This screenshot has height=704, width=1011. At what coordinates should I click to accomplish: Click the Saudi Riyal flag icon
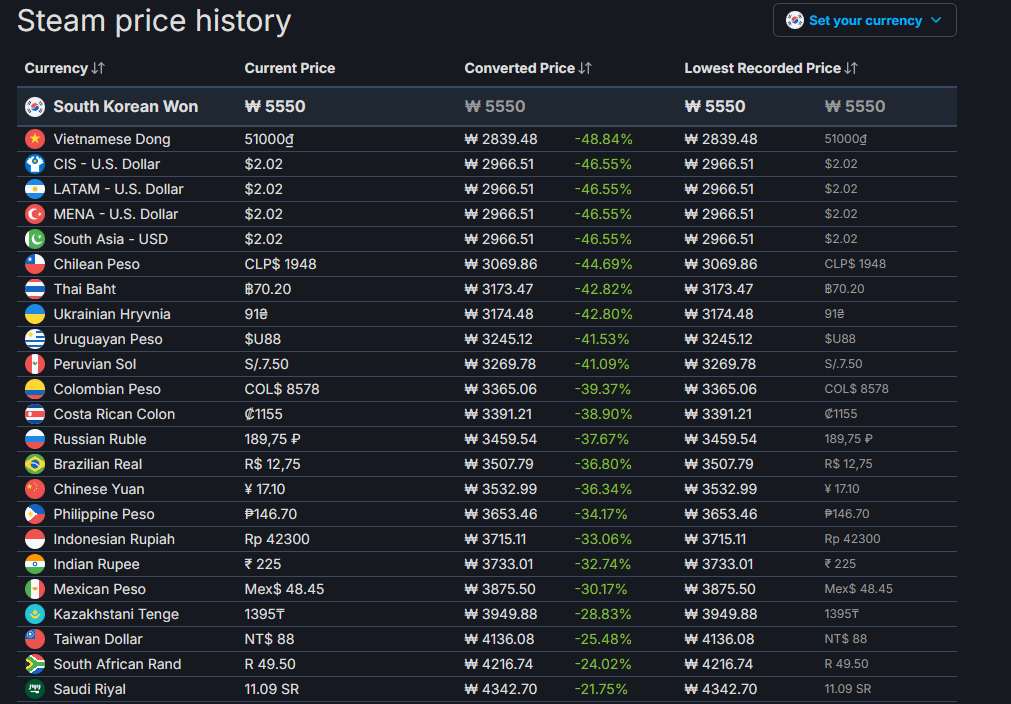[35, 689]
